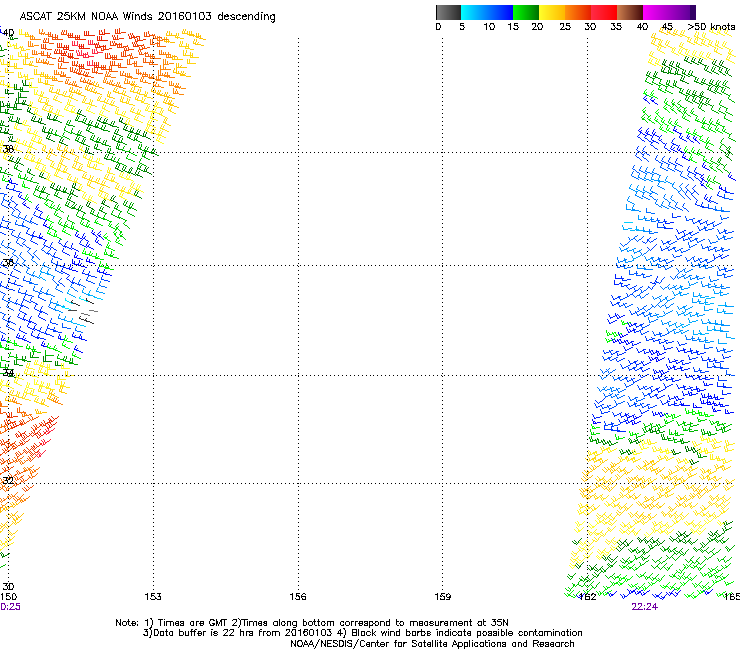The height and width of the screenshot is (650, 740).
Task: Click the ASCAT 25KM NOAA Winds title
Action: pyautogui.click(x=147, y=17)
